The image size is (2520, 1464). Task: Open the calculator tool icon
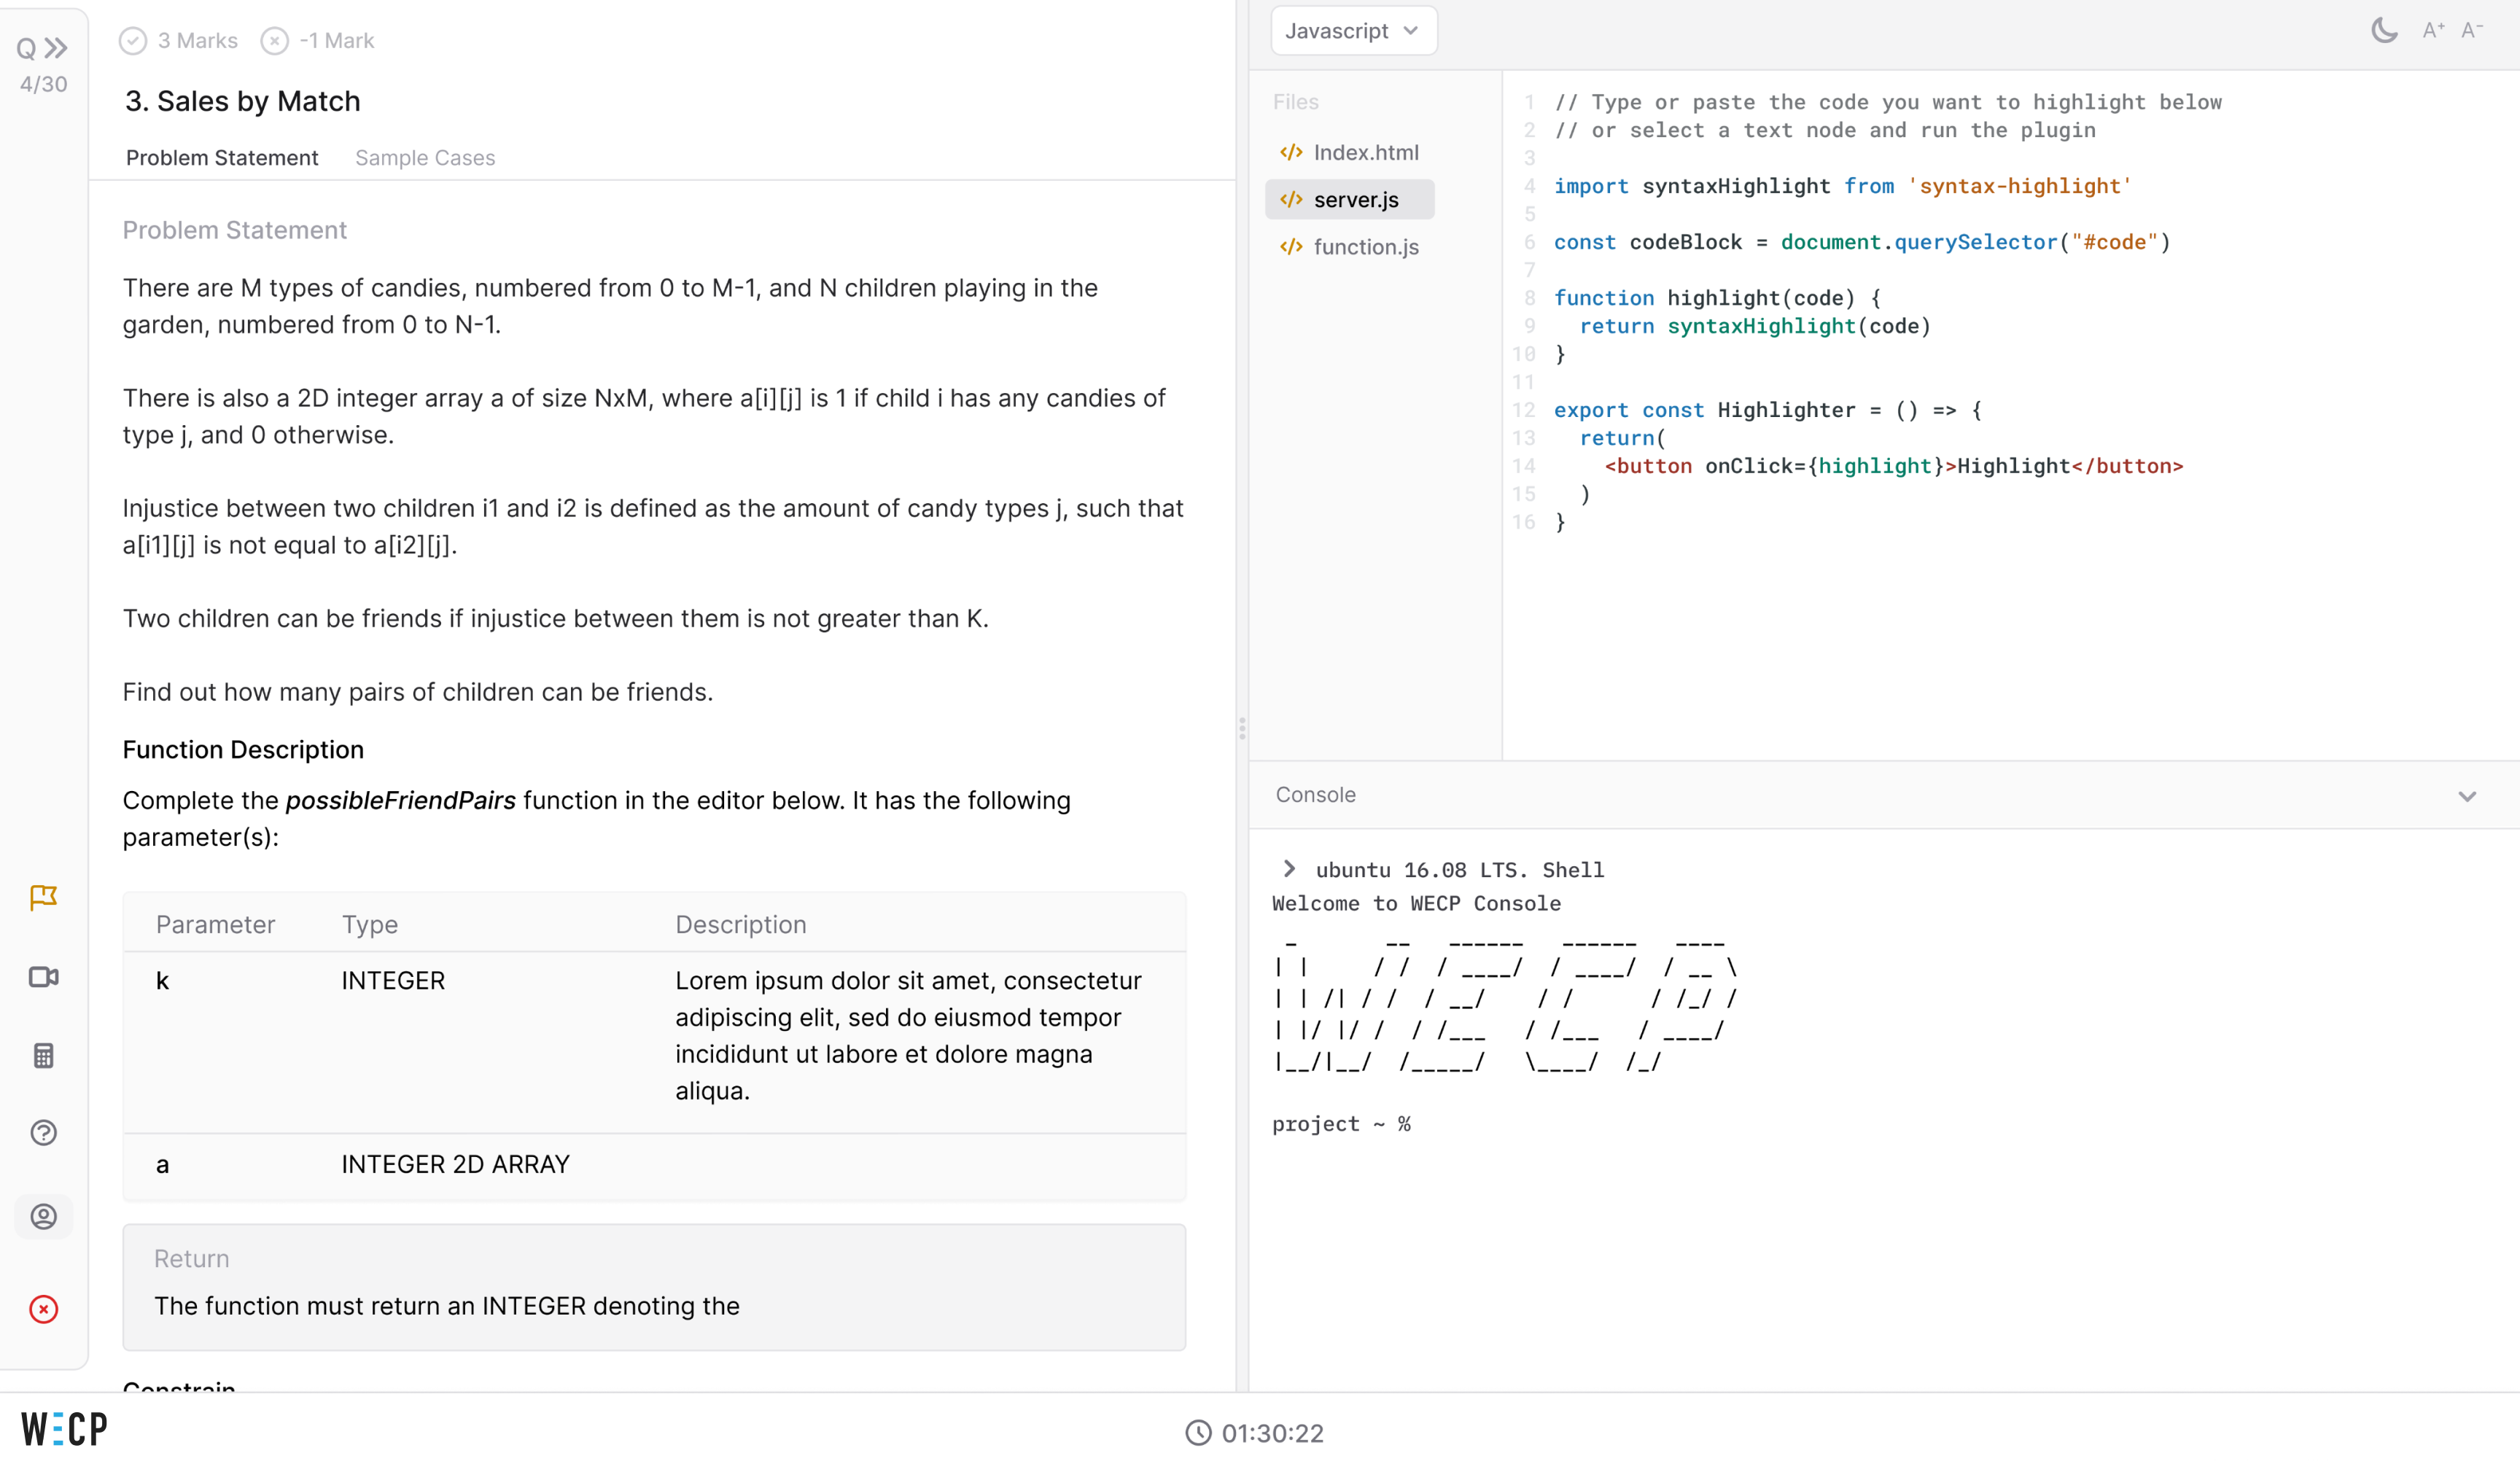tap(43, 1055)
